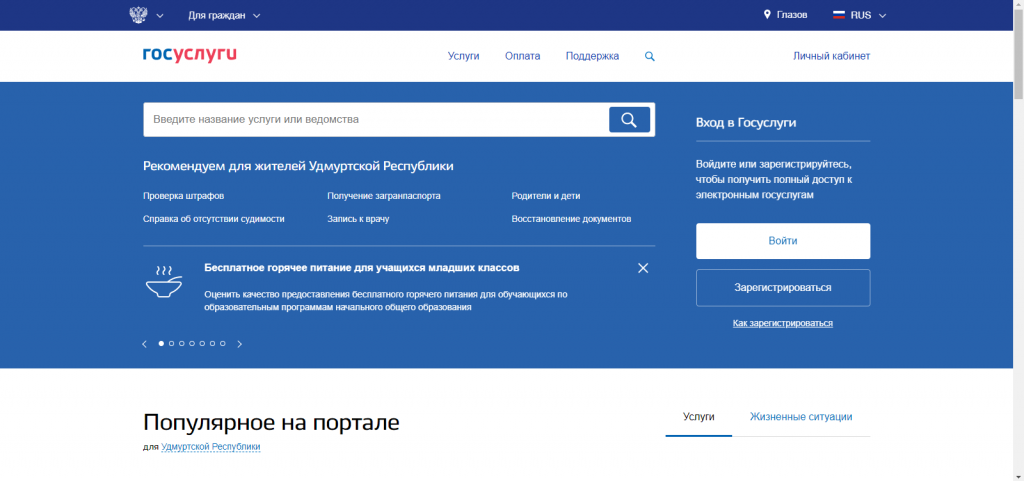Open the 'Для граждан' audience dropdown
The image size is (1024, 481).
point(224,16)
